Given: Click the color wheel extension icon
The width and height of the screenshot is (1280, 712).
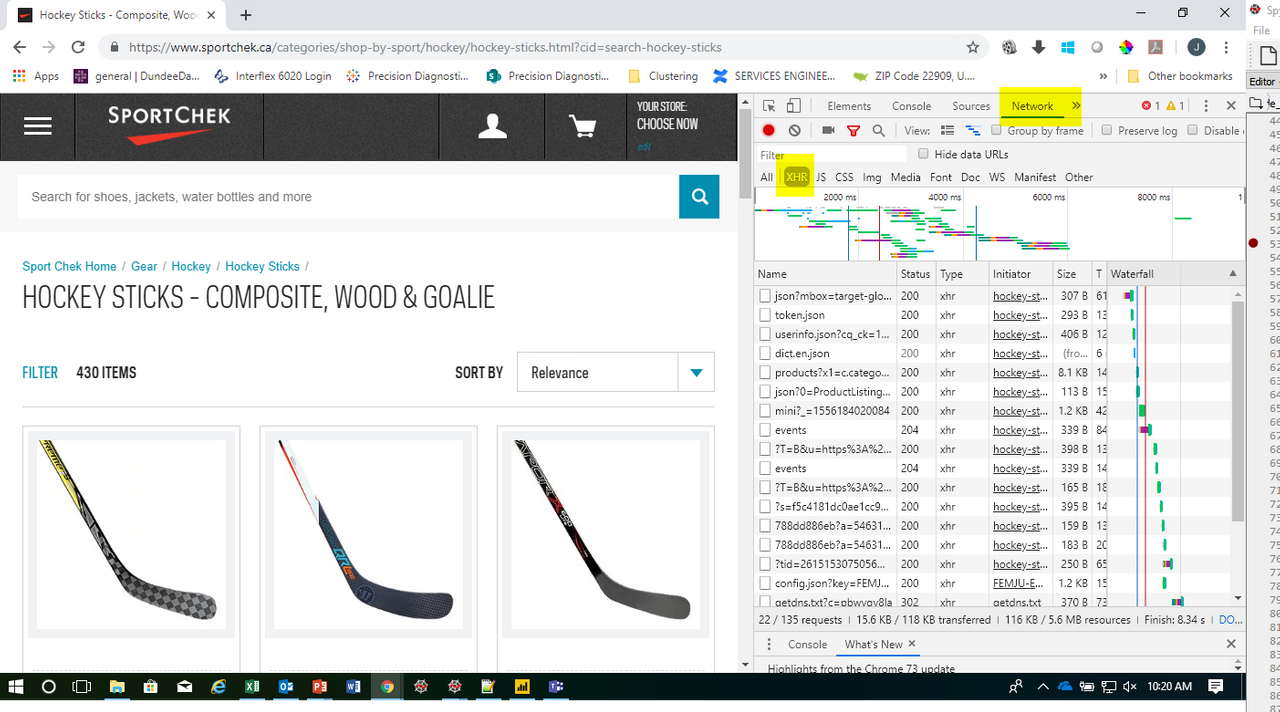Looking at the screenshot, I should [x=1125, y=47].
